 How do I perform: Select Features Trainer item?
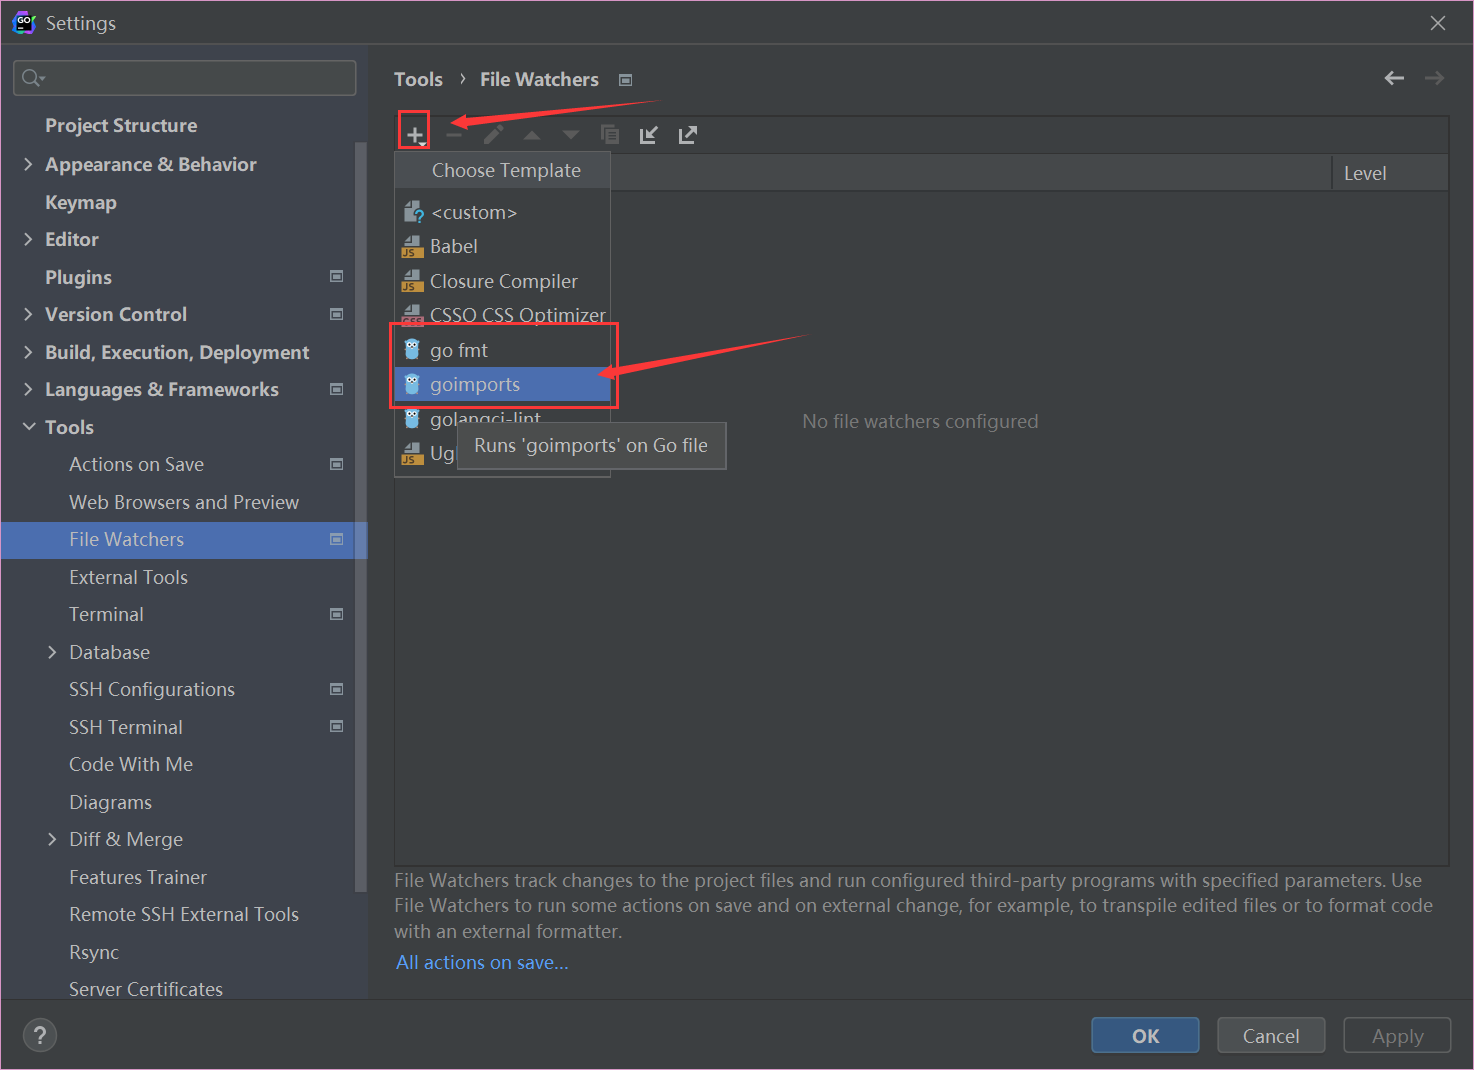[x=138, y=877]
